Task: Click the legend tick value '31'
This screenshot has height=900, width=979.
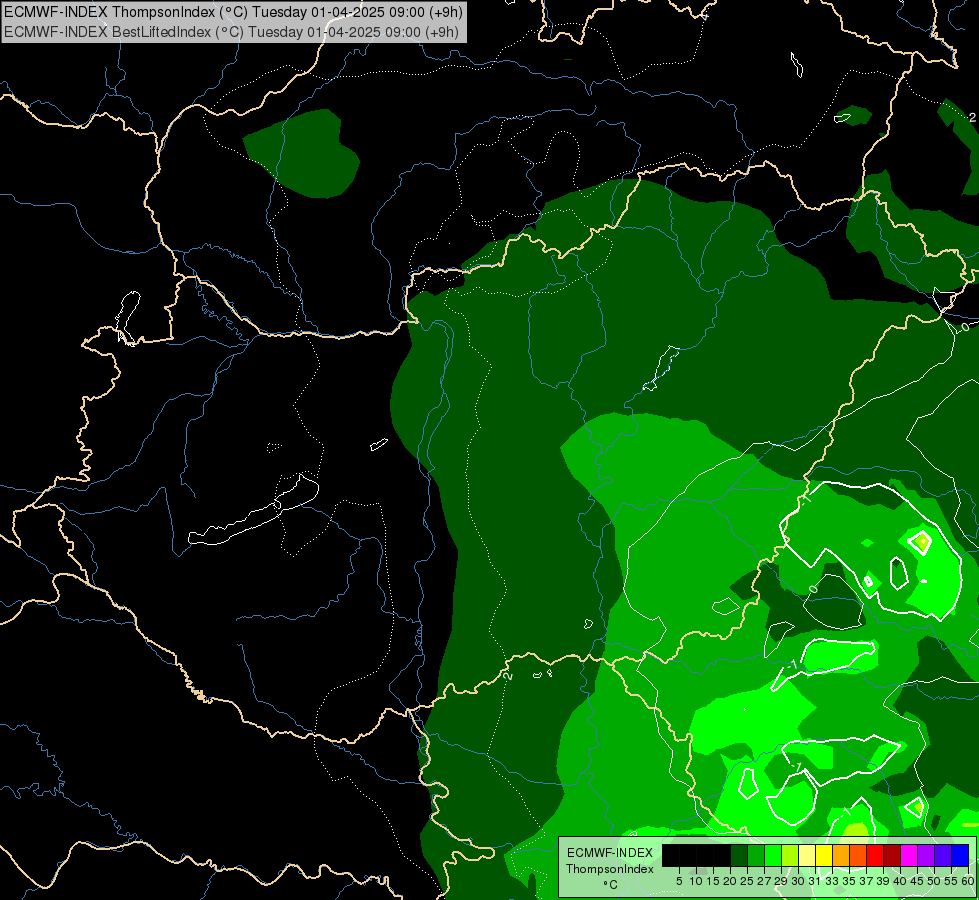Action: 815,881
